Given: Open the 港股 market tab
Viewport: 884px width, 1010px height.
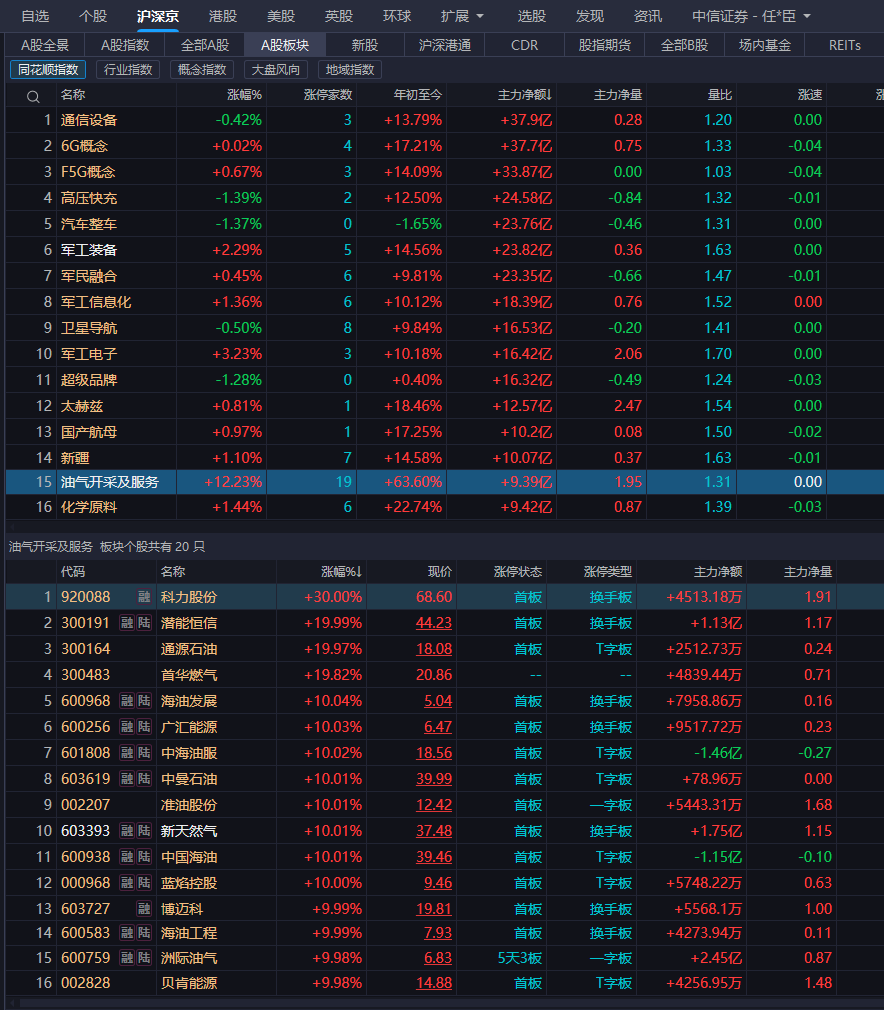Looking at the screenshot, I should tap(223, 16).
